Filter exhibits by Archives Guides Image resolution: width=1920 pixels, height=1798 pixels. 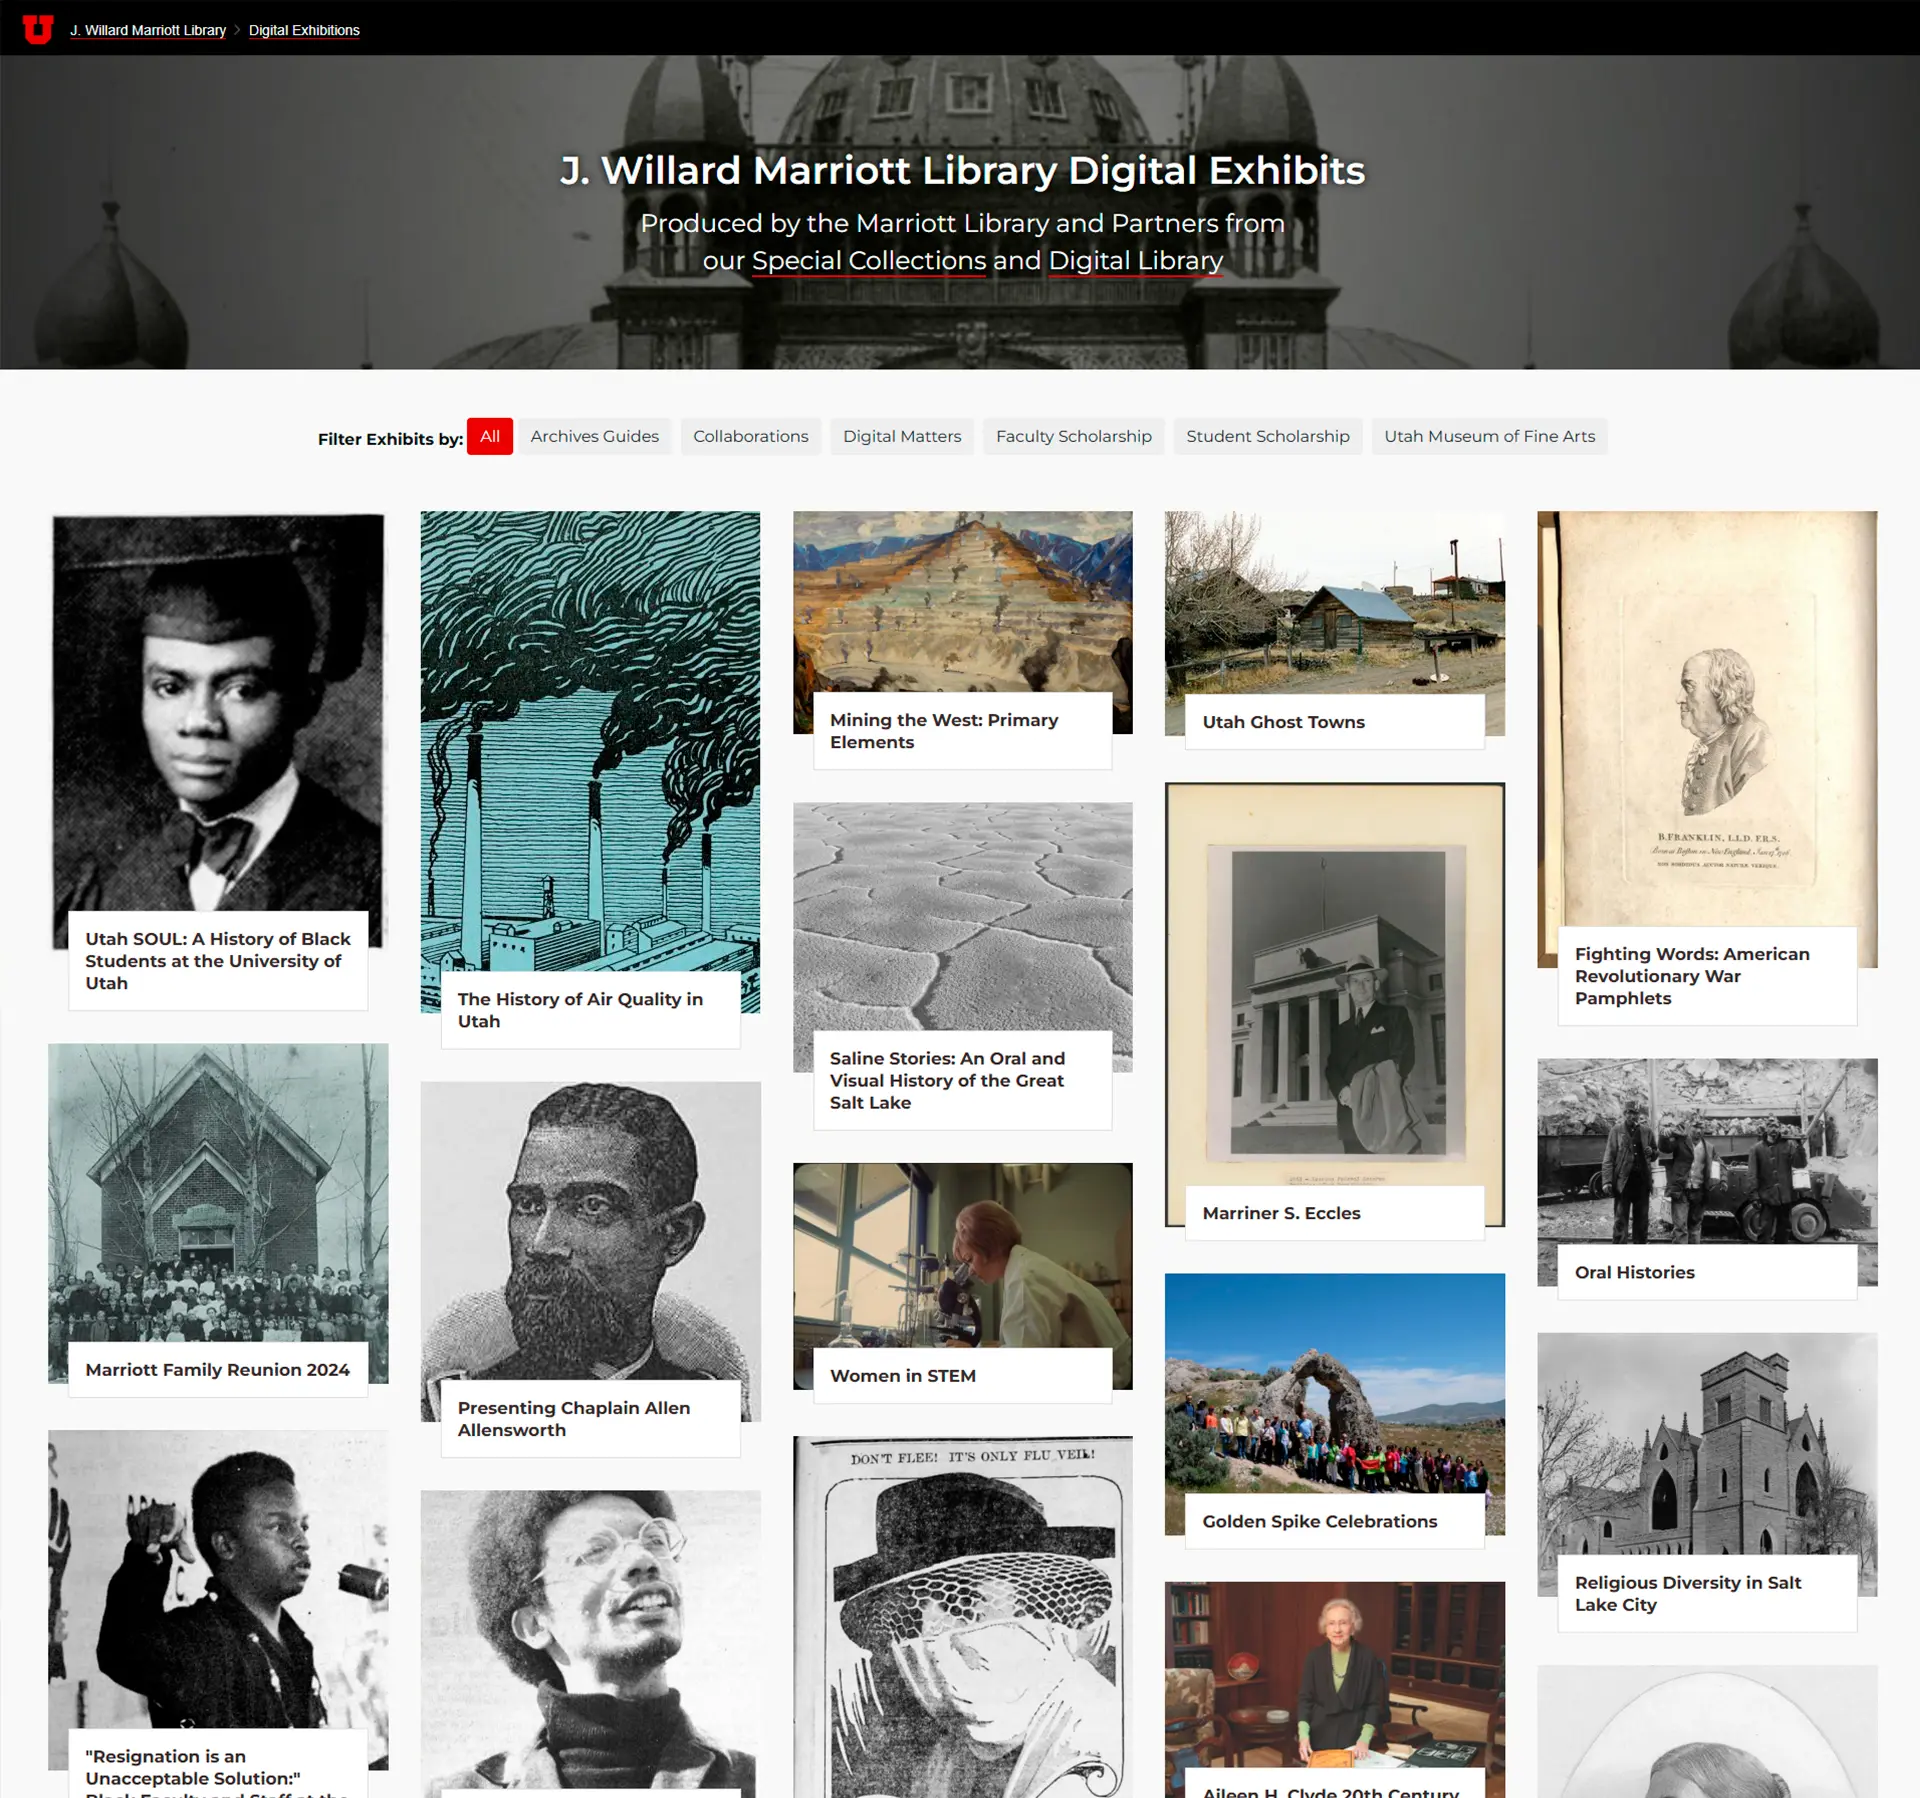click(x=595, y=436)
